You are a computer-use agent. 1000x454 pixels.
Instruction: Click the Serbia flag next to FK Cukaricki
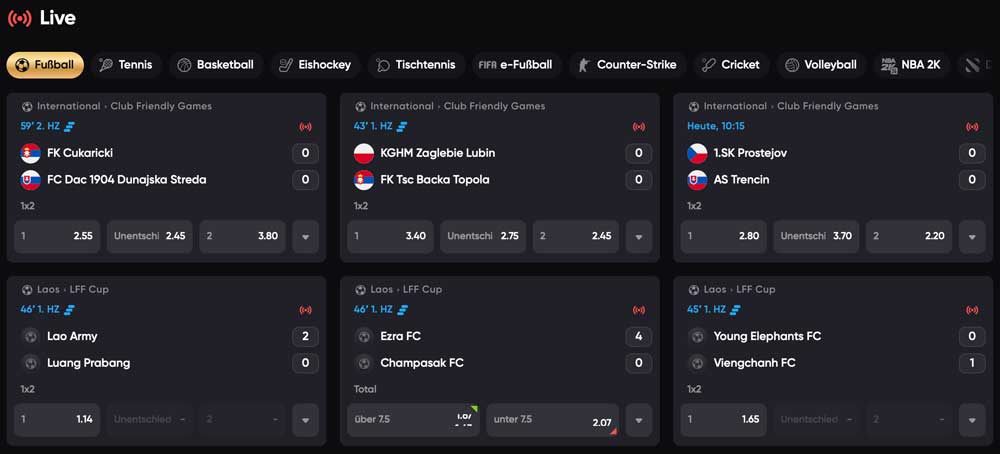(30, 153)
